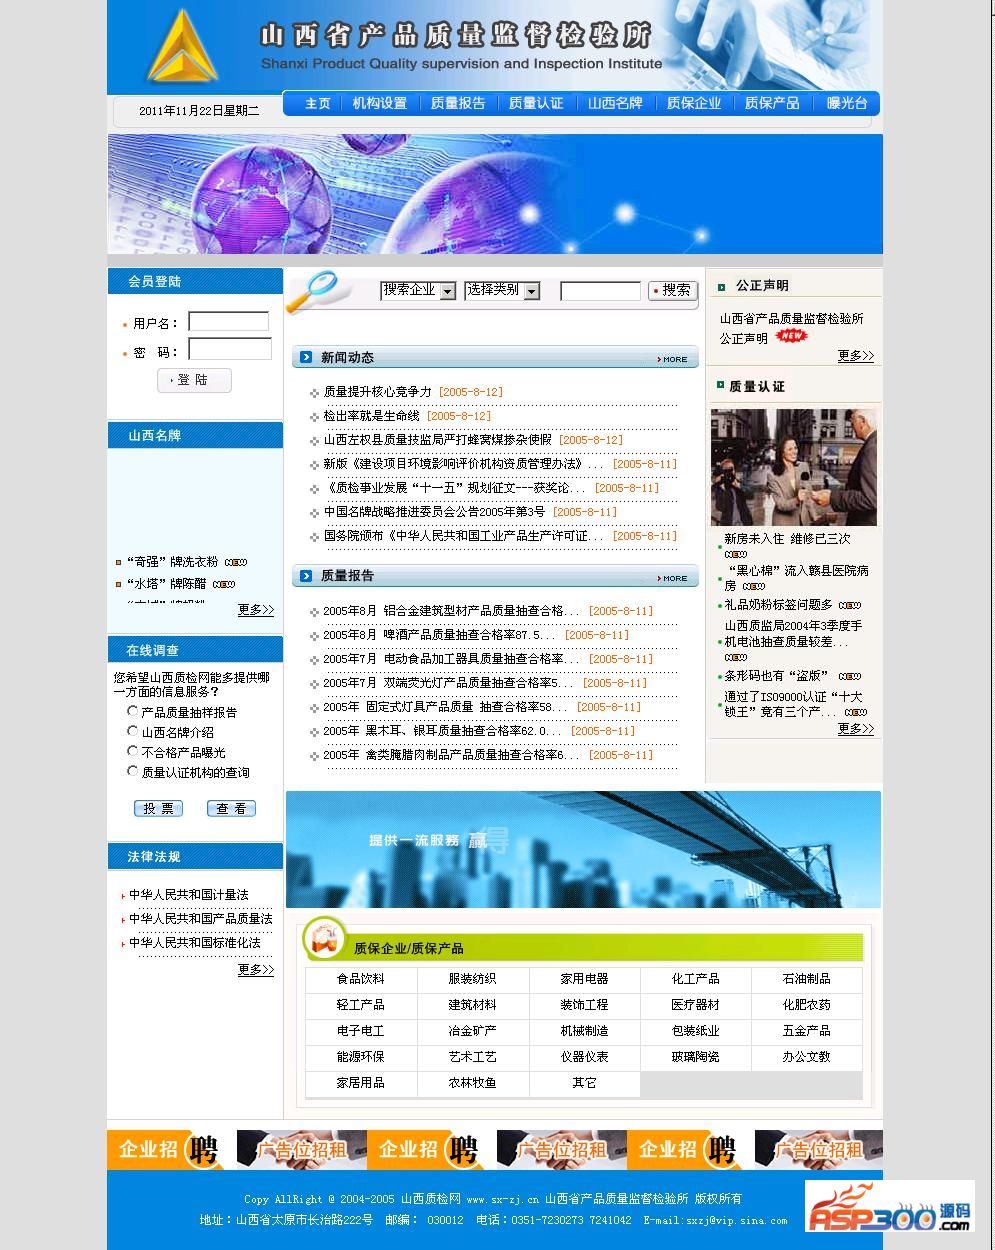Focus the 密码 input field
Image resolution: width=995 pixels, height=1250 pixels.
(x=230, y=349)
